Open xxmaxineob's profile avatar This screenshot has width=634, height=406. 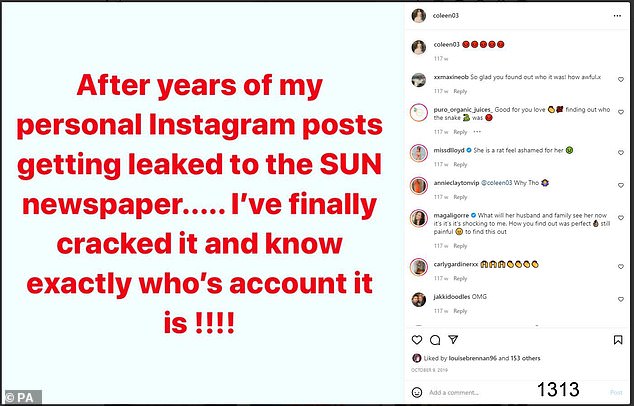point(418,76)
